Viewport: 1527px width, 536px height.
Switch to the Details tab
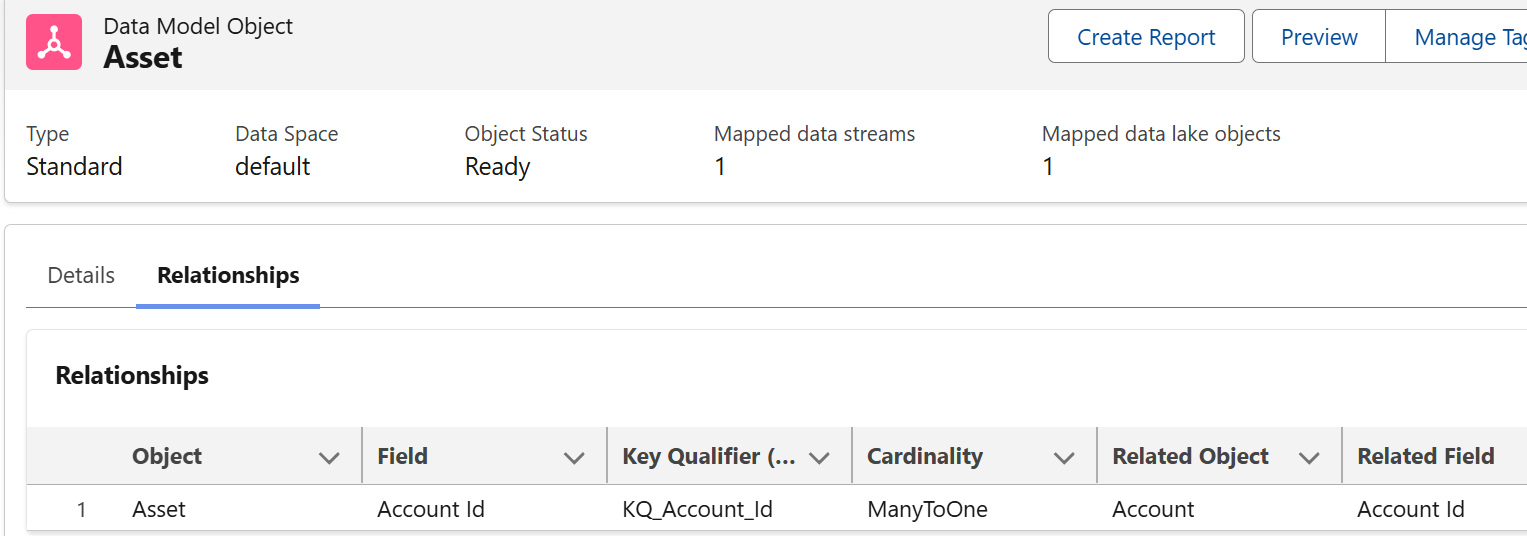[81, 275]
